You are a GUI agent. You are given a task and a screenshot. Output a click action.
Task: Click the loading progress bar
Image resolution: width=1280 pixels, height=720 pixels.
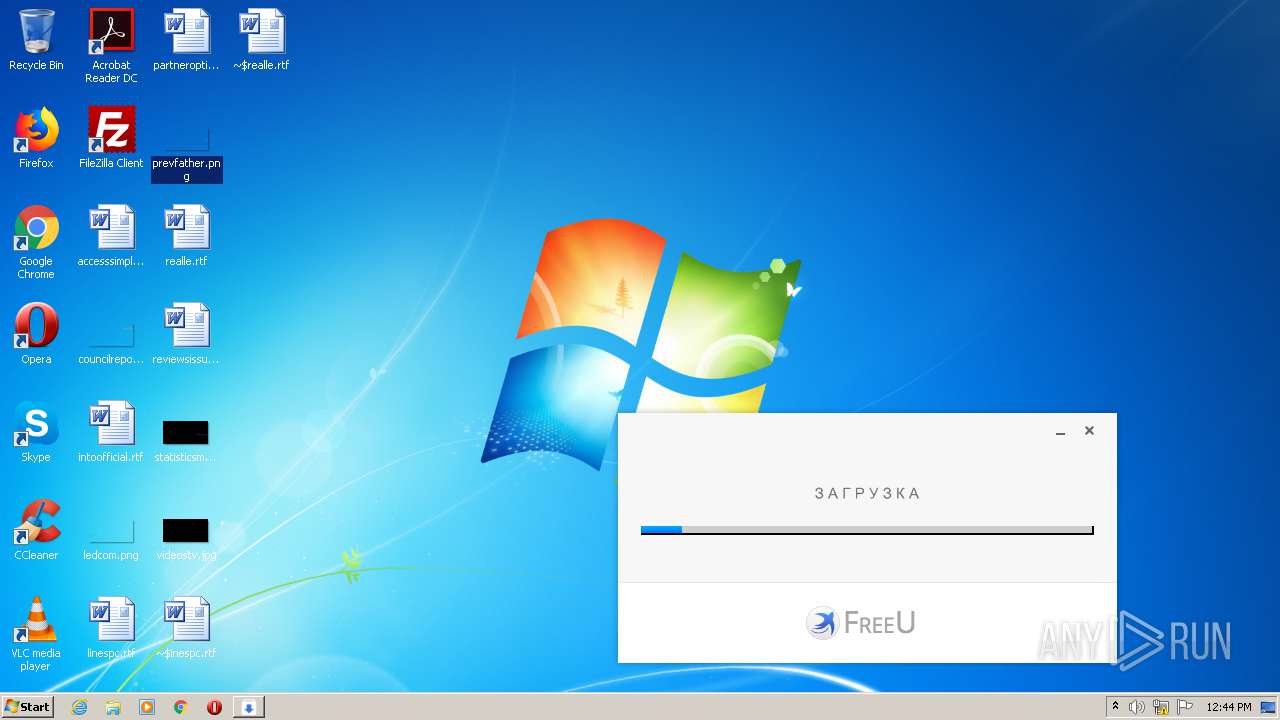(867, 530)
